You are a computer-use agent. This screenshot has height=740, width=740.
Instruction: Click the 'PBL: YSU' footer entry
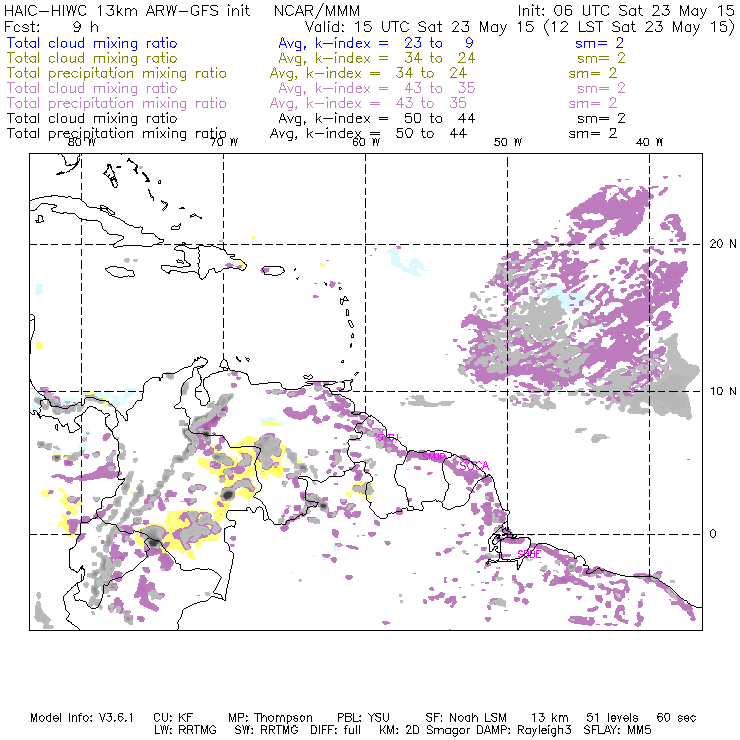tap(363, 718)
